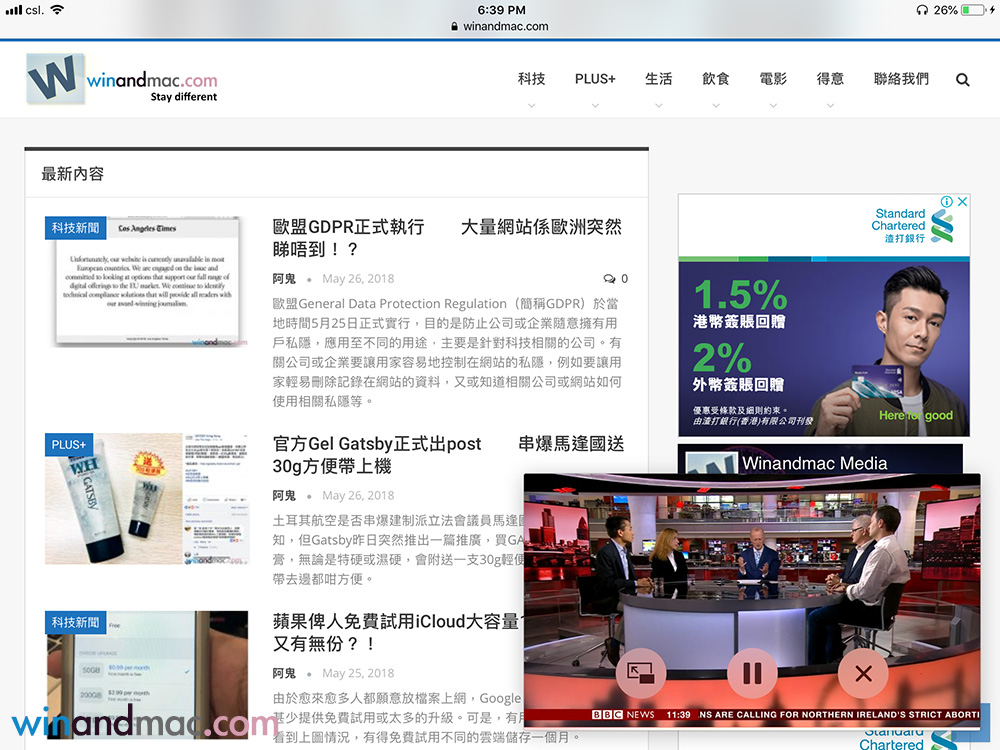Expand the 生活 navigation dropdown
Viewport: 1000px width, 750px height.
click(x=658, y=80)
